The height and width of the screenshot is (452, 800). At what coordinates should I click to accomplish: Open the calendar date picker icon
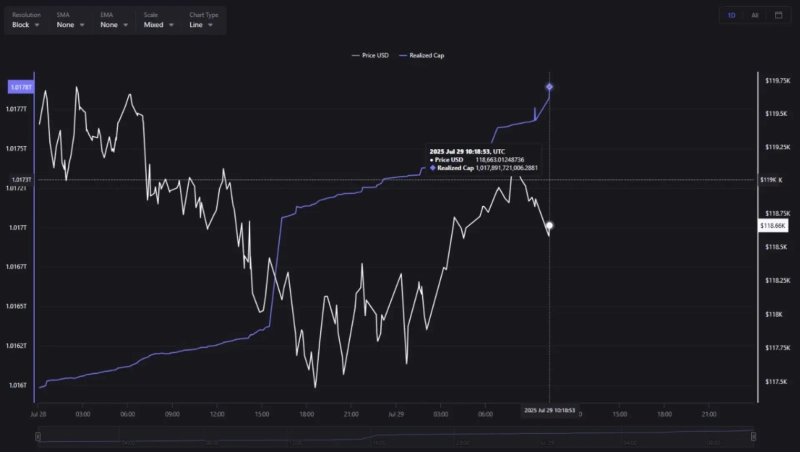click(779, 15)
